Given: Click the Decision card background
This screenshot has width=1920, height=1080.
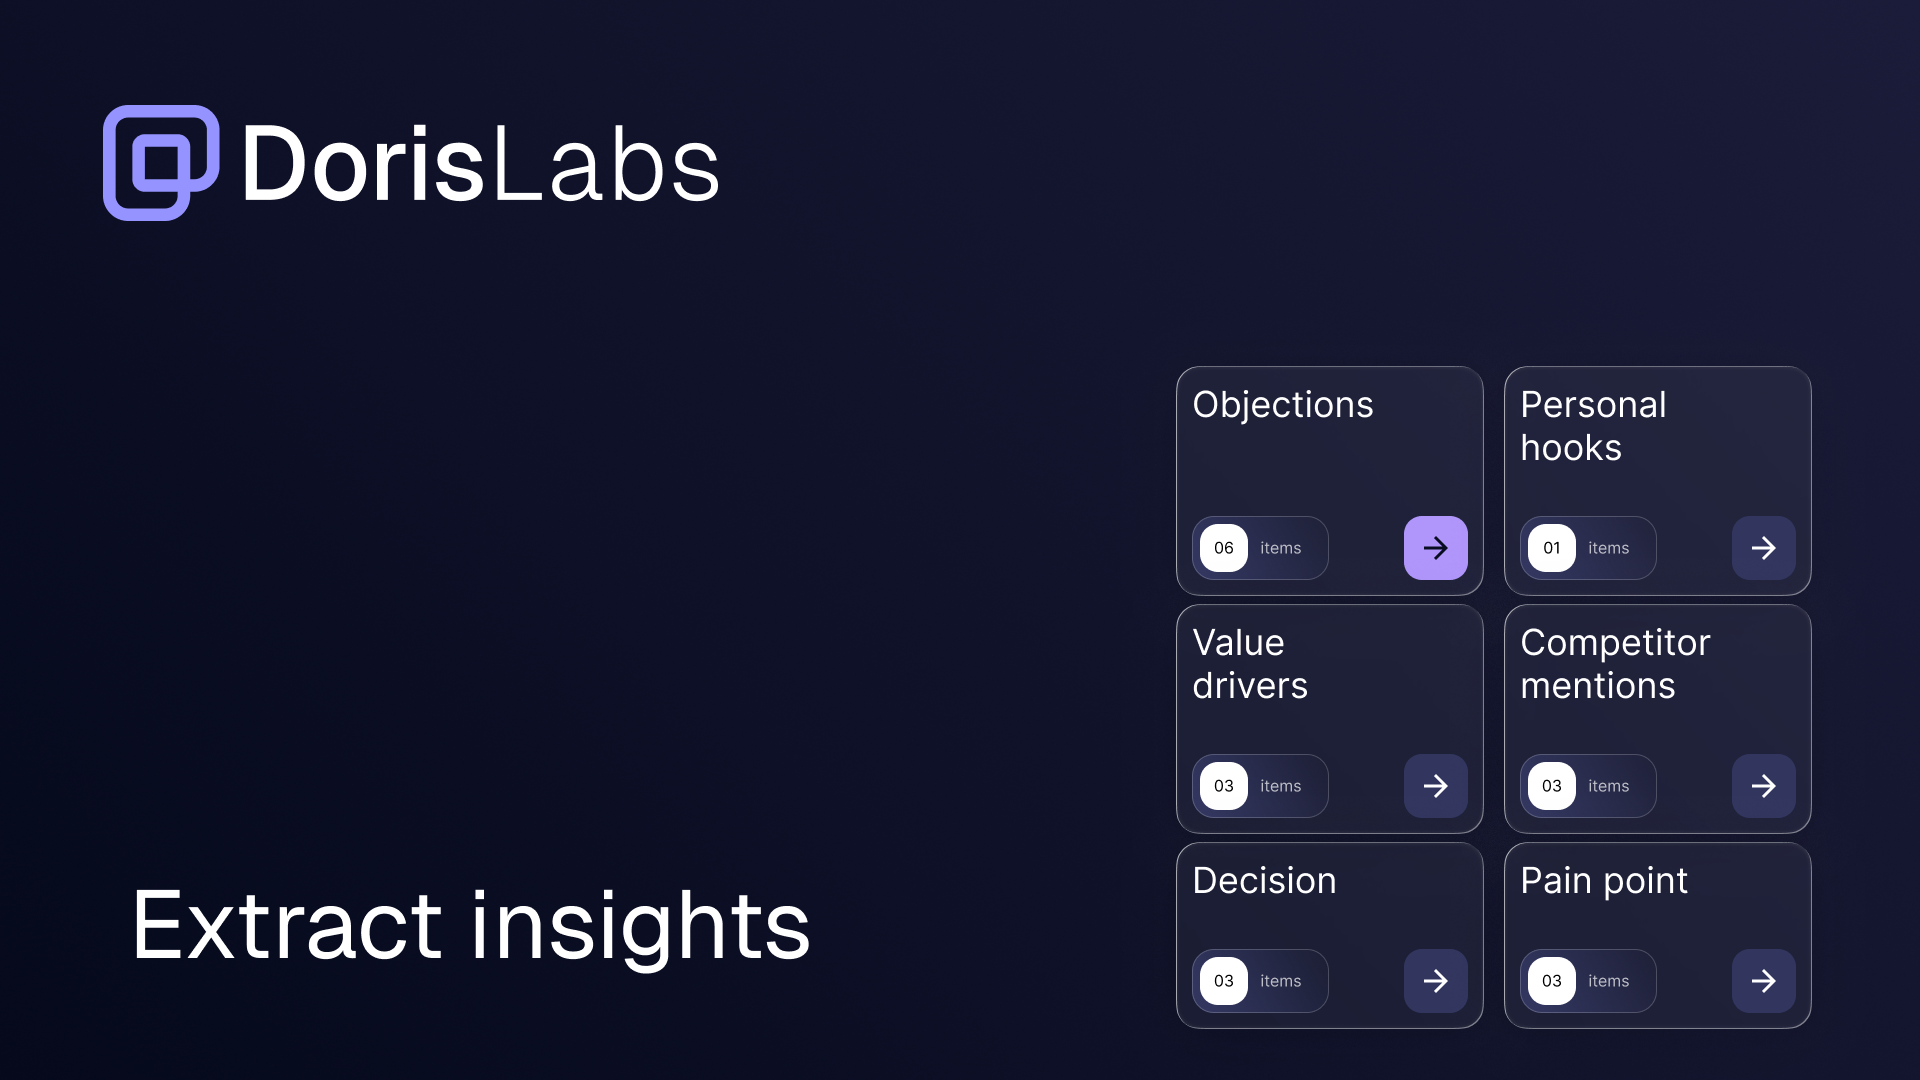Looking at the screenshot, I should tap(1330, 910).
